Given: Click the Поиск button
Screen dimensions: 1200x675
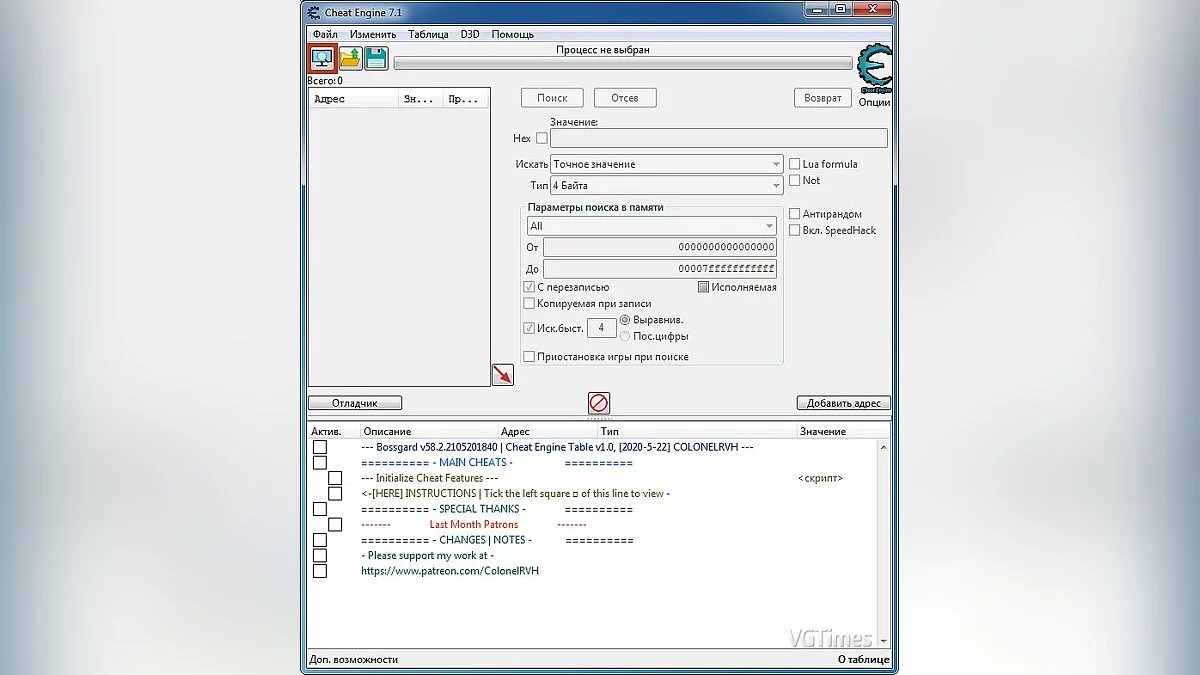Looking at the screenshot, I should (551, 97).
